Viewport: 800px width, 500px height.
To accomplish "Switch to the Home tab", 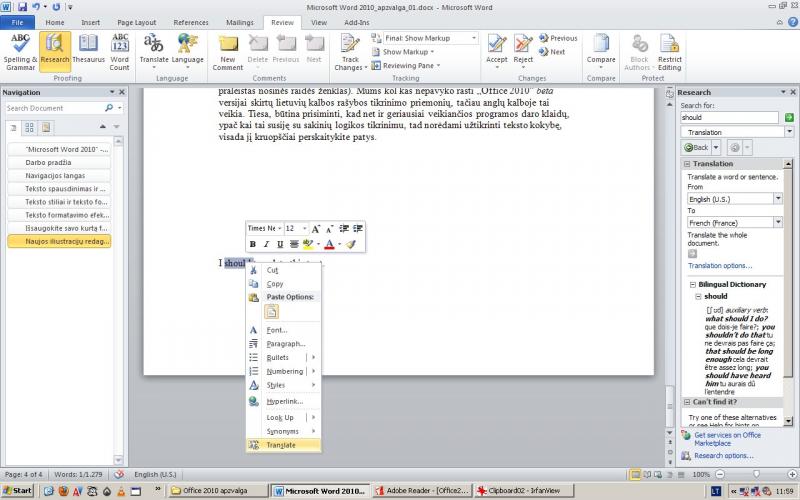I will tap(55, 22).
